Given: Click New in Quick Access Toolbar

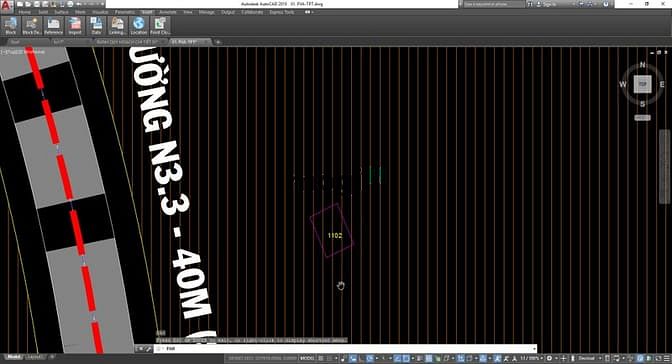Looking at the screenshot, I should (20, 4).
